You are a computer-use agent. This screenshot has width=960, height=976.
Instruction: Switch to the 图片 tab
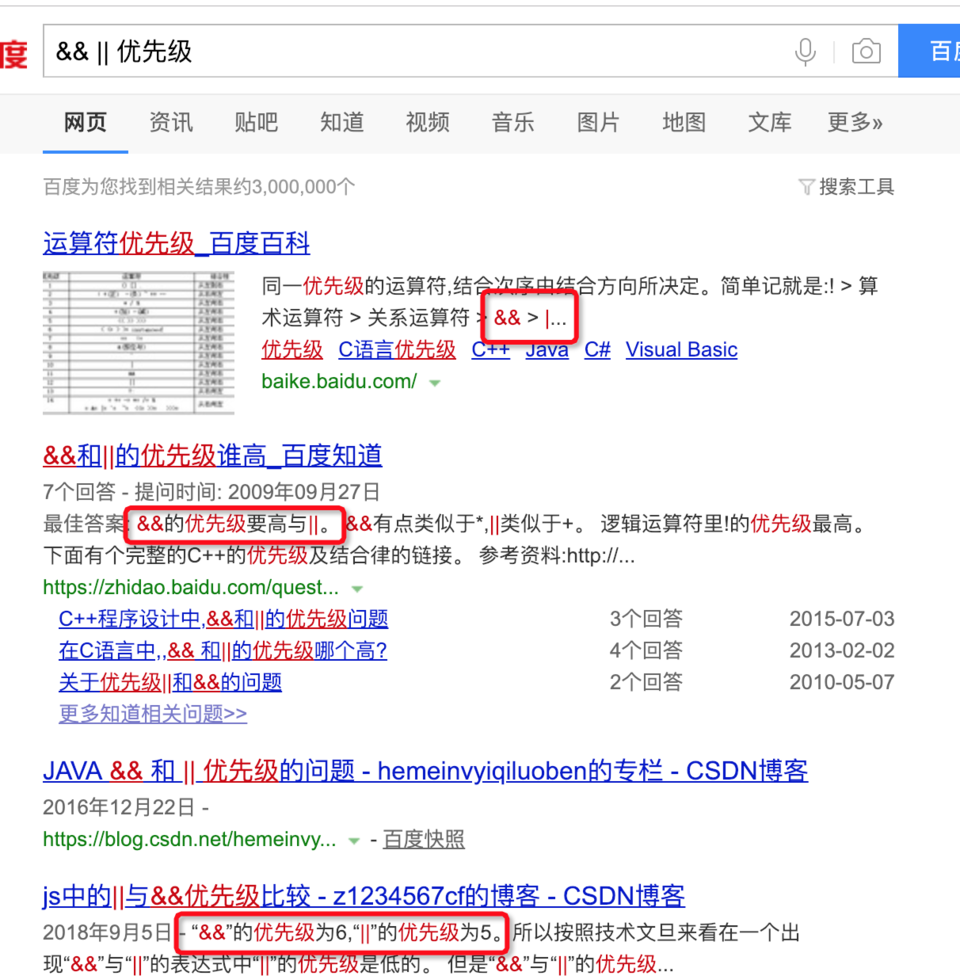click(598, 123)
